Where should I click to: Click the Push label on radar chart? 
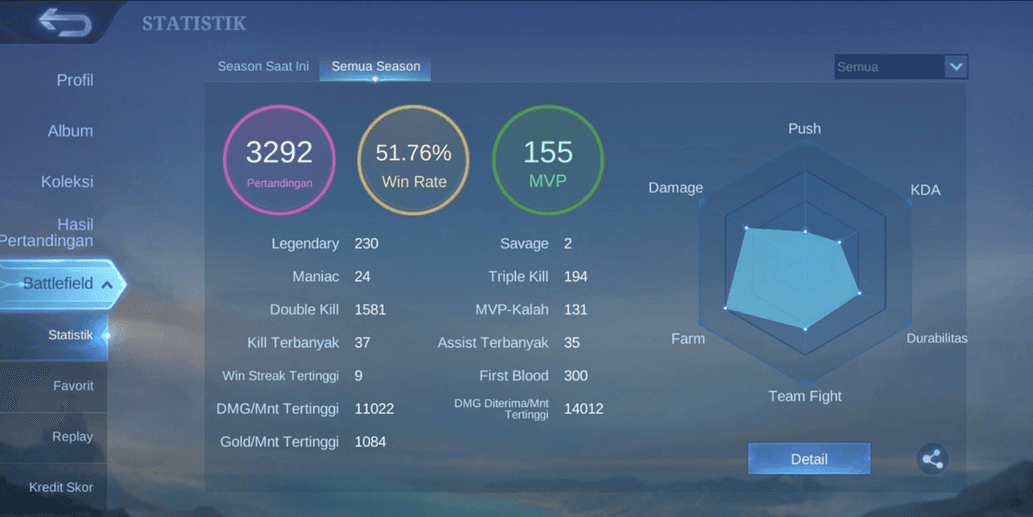tap(804, 128)
